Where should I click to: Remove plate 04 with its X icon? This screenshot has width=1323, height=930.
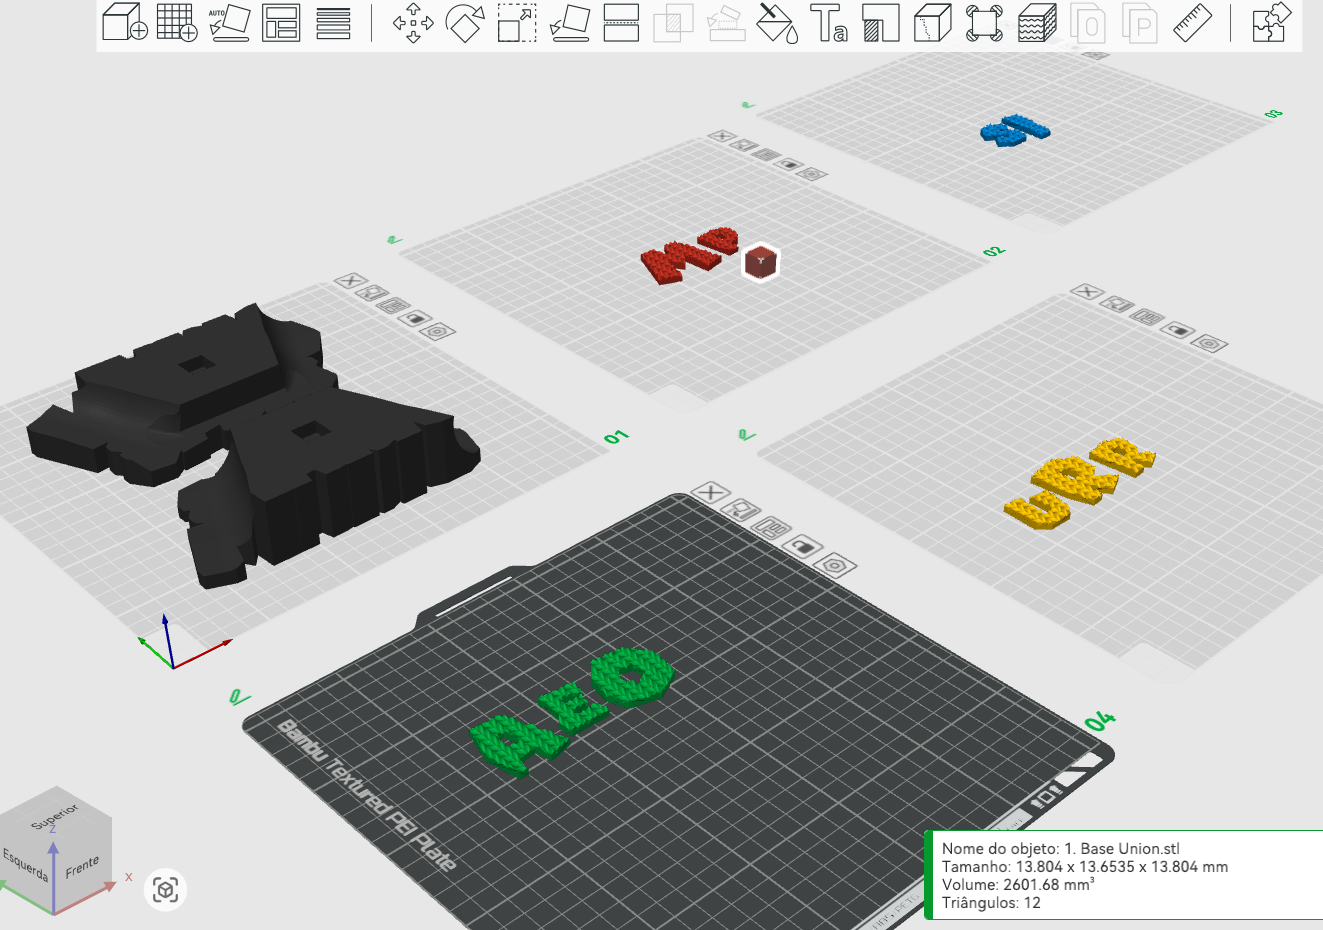(711, 492)
